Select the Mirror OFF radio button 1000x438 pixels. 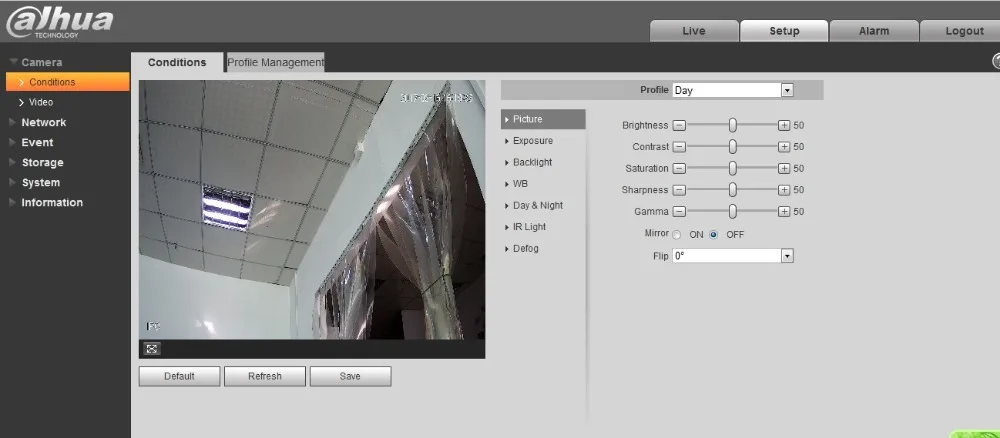tap(714, 235)
